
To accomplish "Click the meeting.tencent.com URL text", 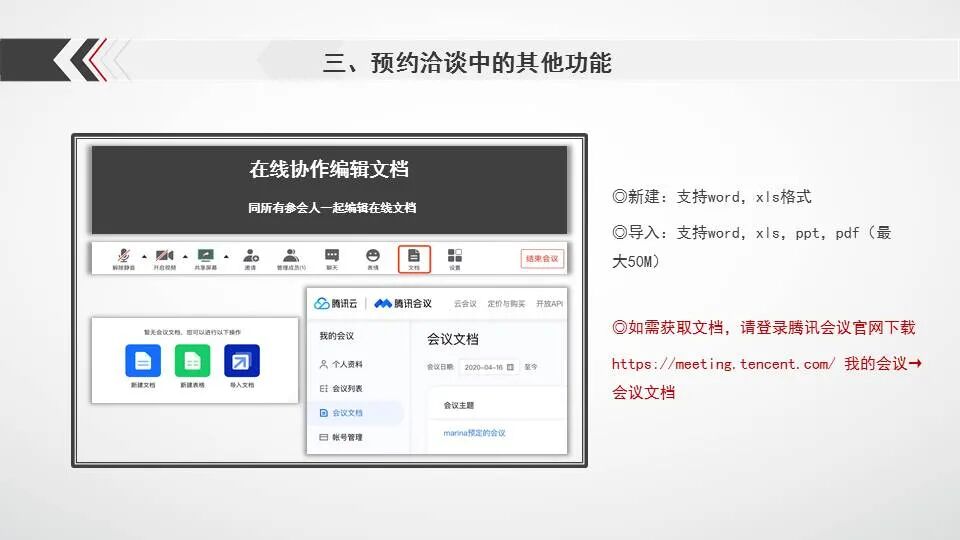I will [x=723, y=364].
